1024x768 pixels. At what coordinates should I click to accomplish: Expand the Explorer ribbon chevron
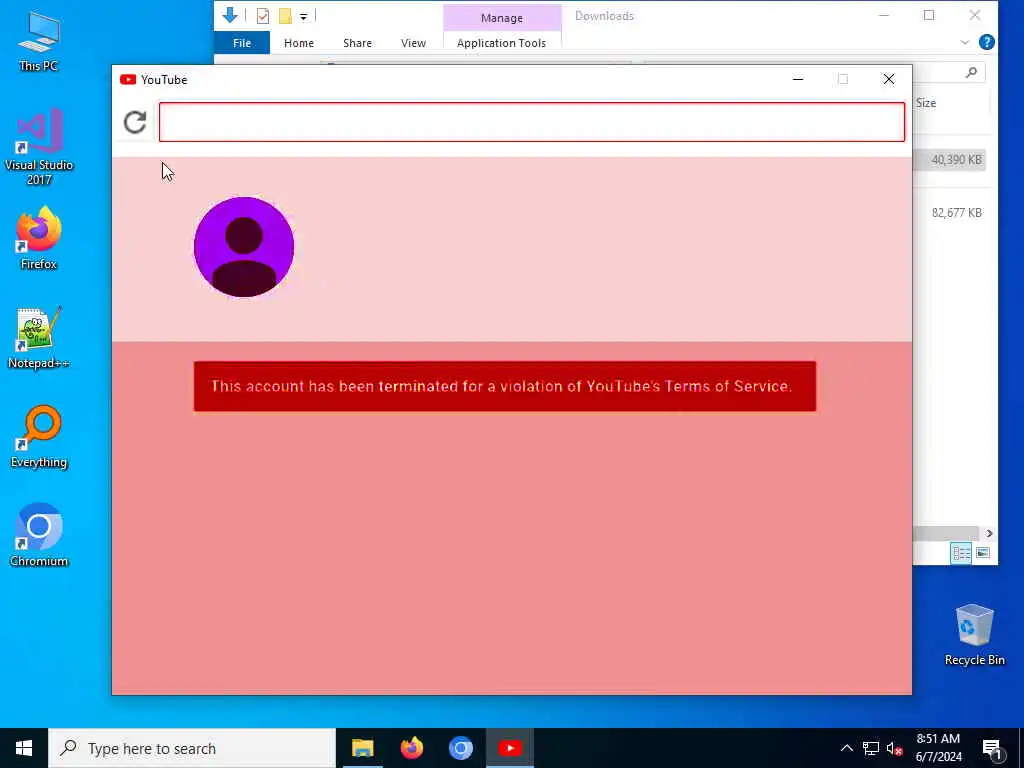pos(965,42)
